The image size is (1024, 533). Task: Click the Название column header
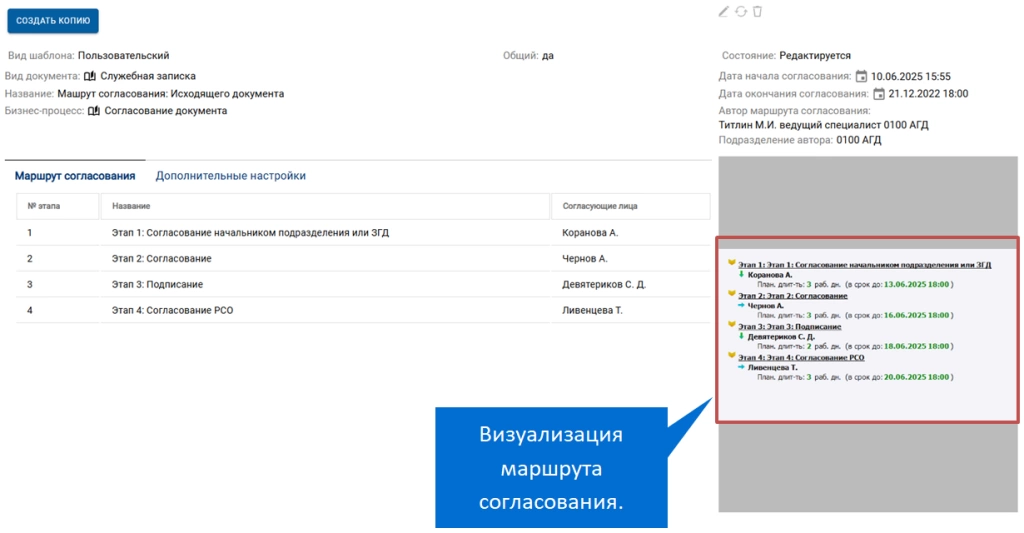pos(131,206)
